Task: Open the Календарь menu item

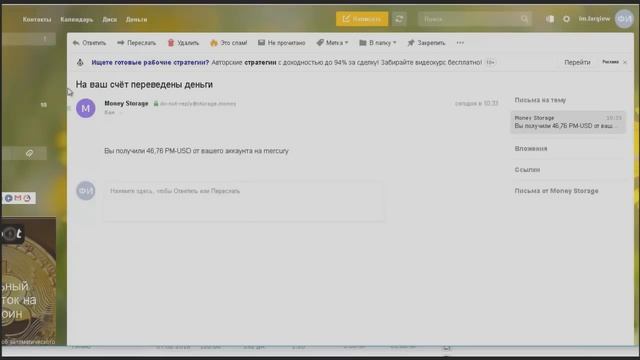Action: pos(76,19)
